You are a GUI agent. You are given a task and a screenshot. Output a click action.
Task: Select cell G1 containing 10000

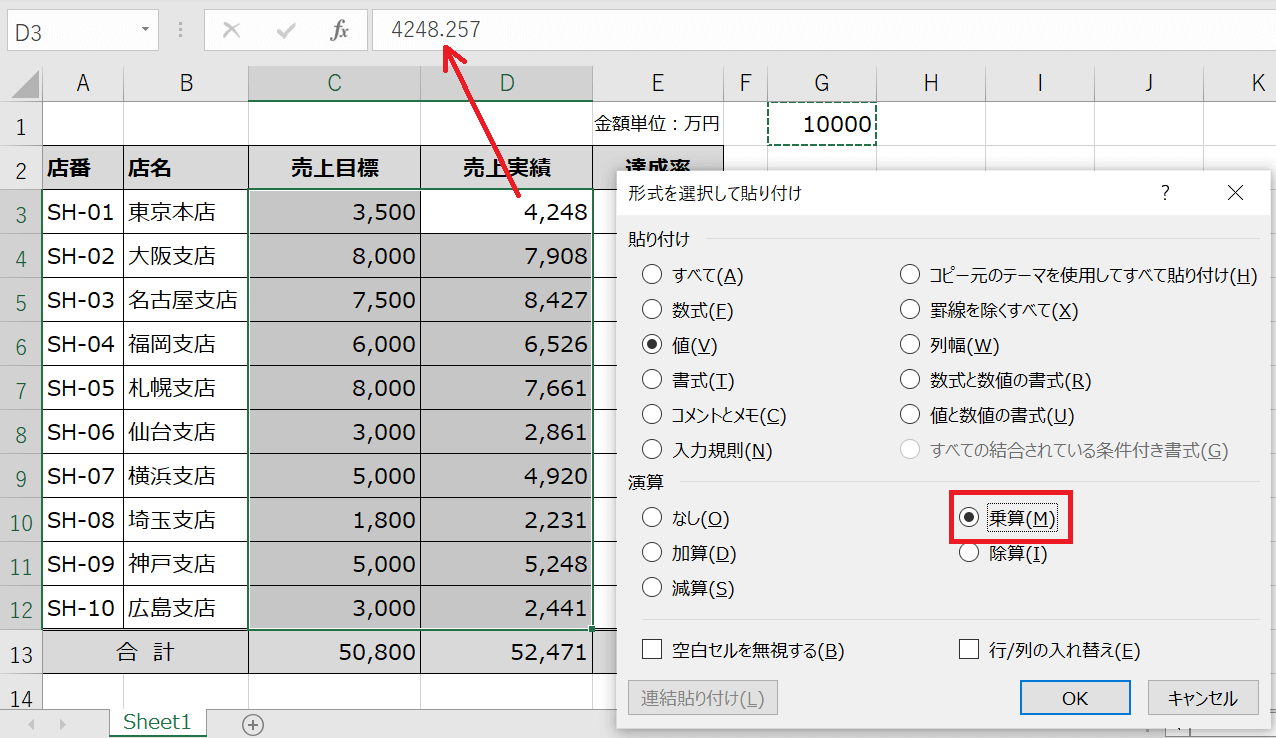pos(822,125)
